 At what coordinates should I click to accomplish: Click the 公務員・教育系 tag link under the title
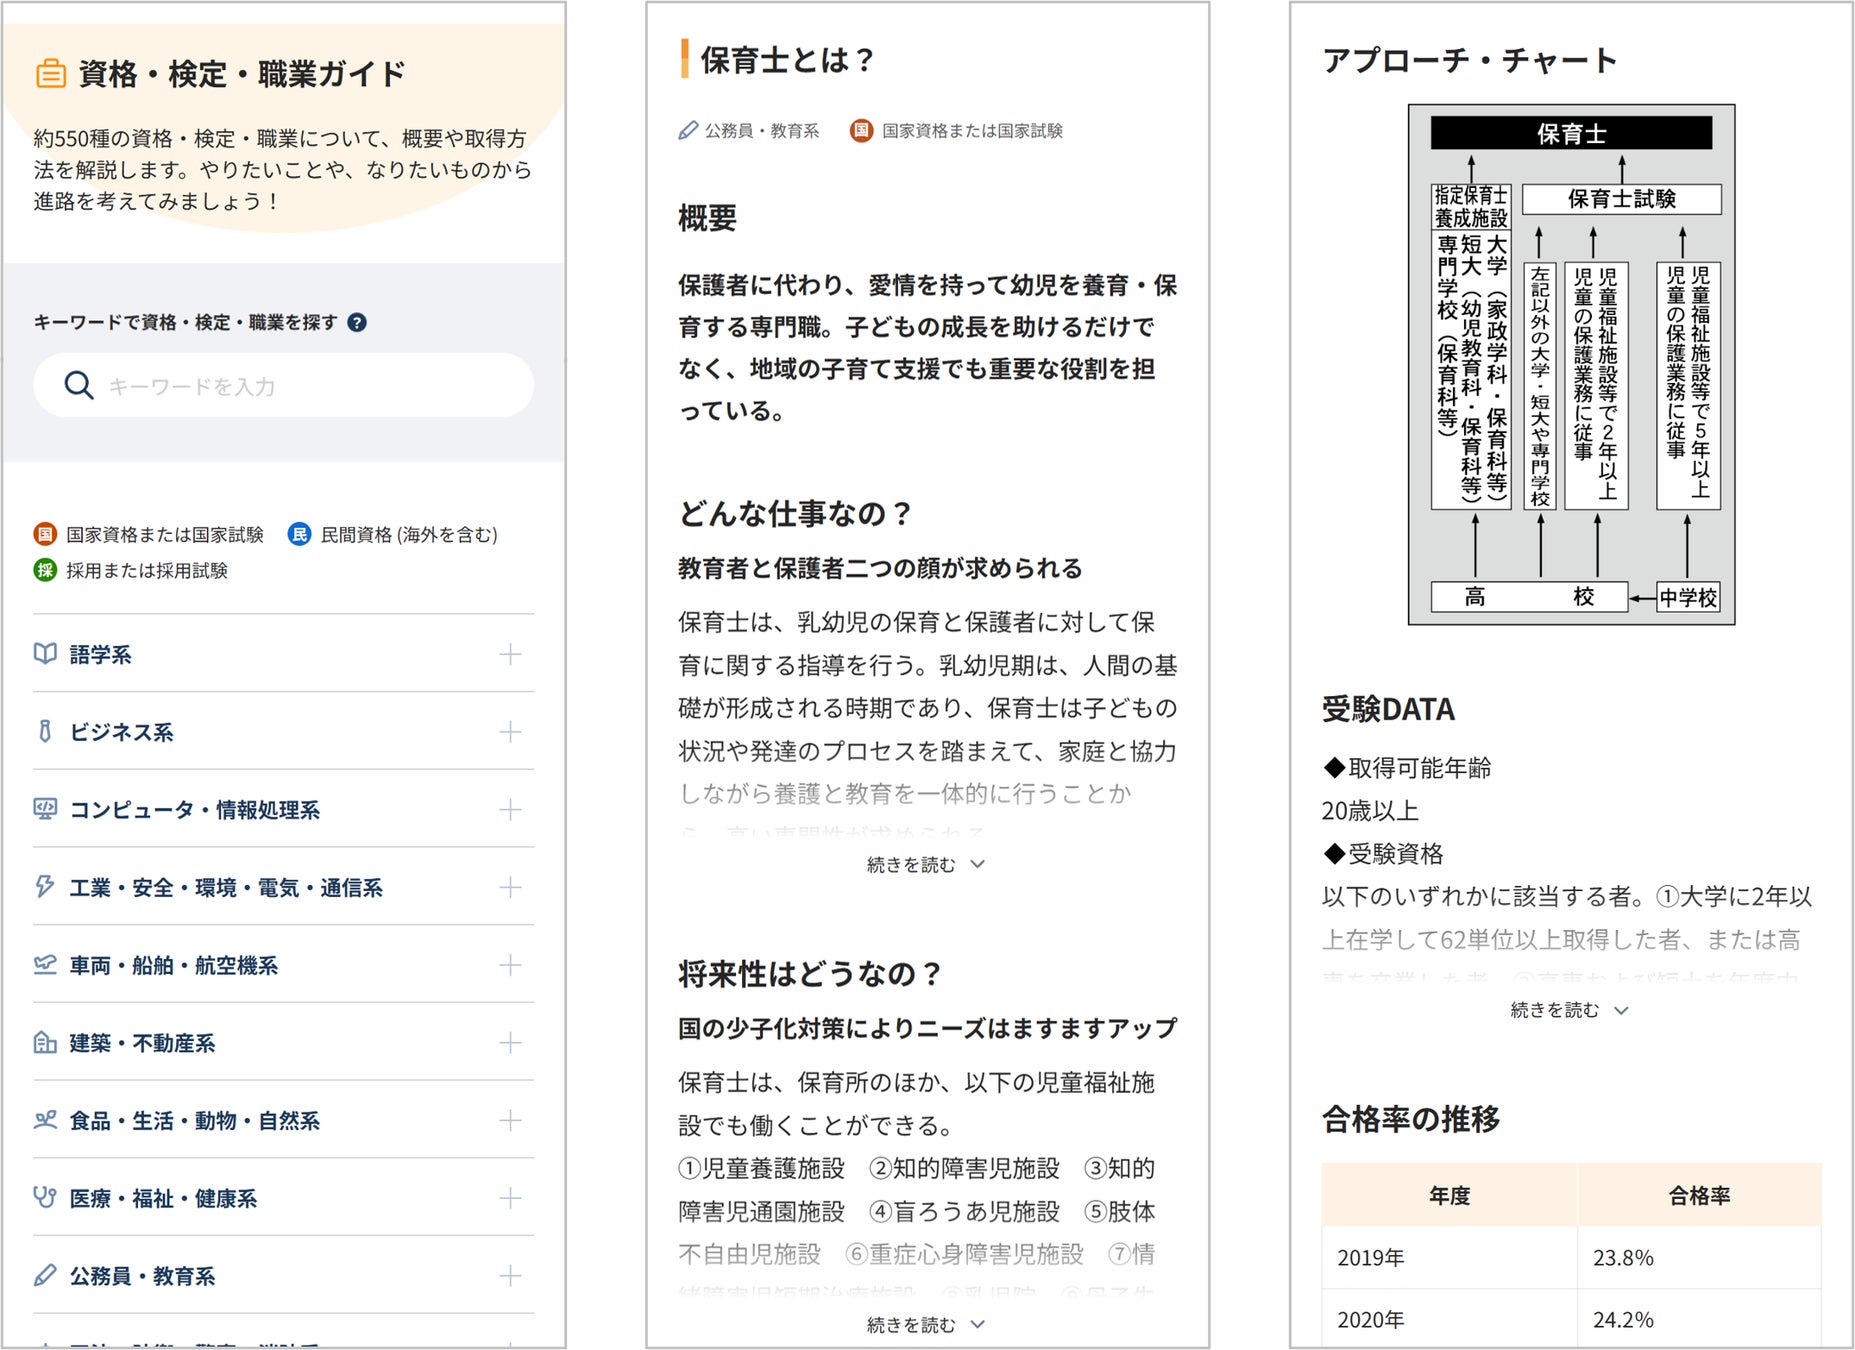[761, 131]
